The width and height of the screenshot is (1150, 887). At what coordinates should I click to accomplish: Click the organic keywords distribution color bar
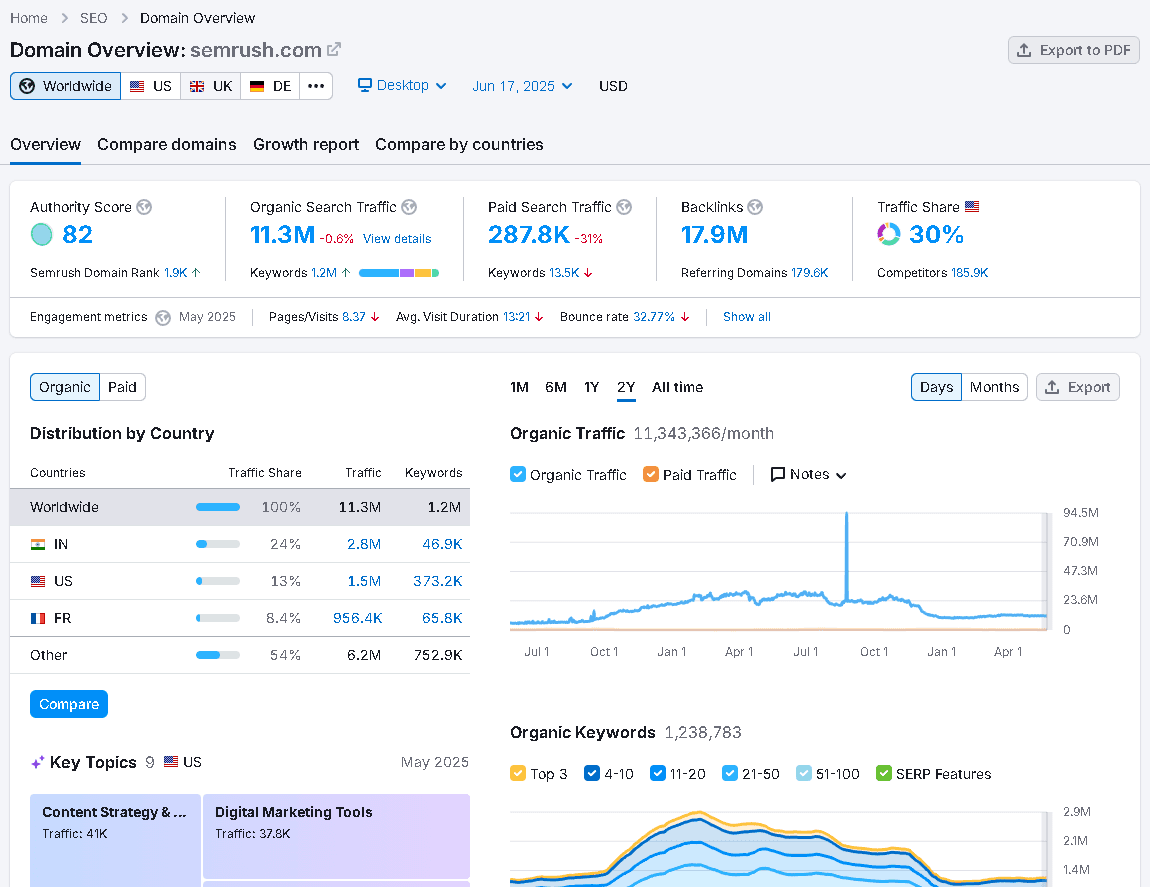(x=399, y=273)
